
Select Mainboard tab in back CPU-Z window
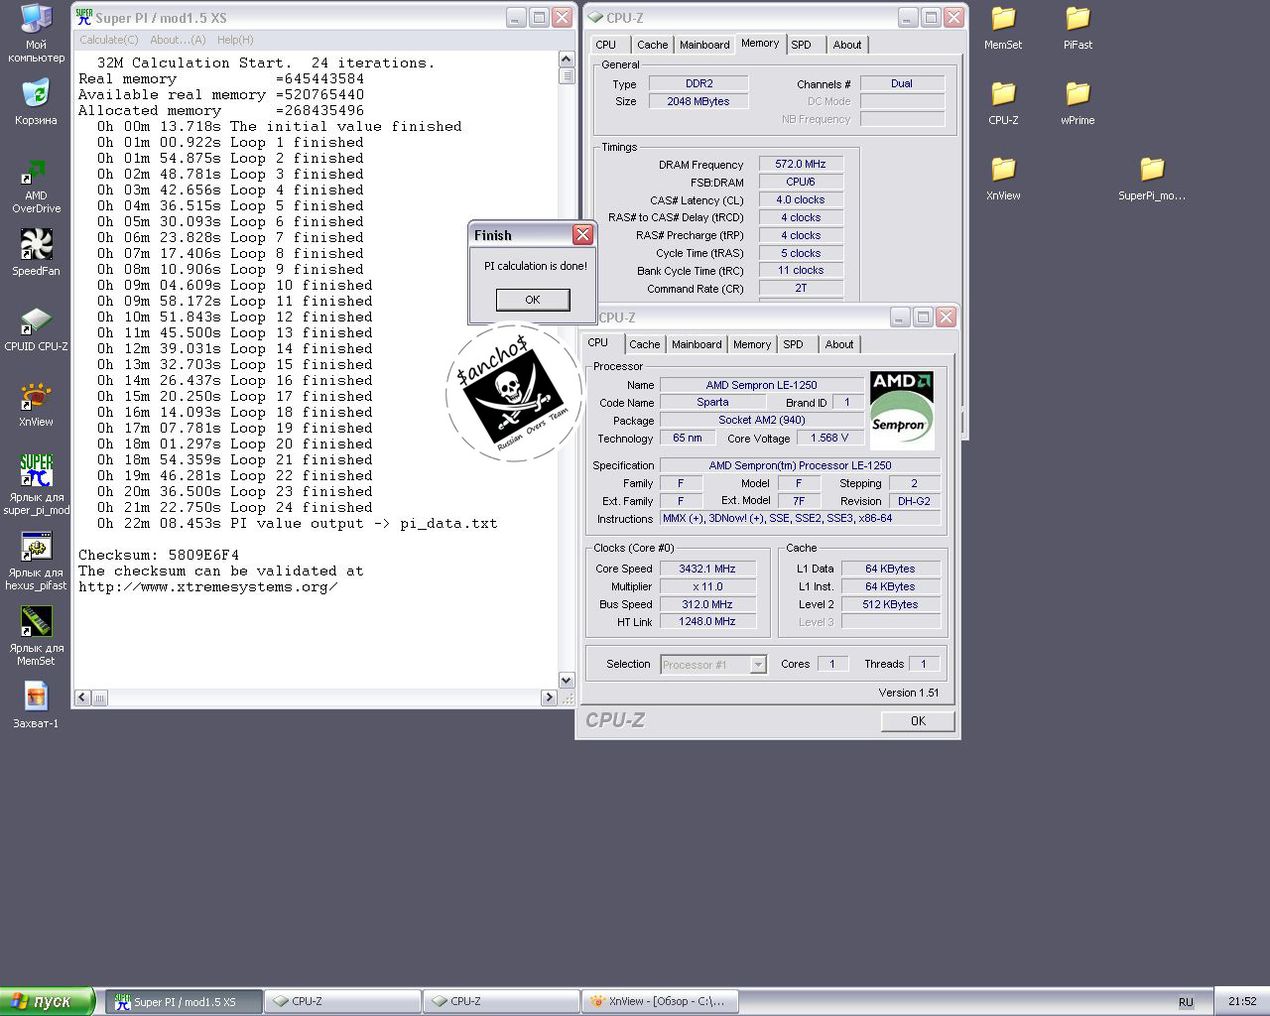[705, 45]
